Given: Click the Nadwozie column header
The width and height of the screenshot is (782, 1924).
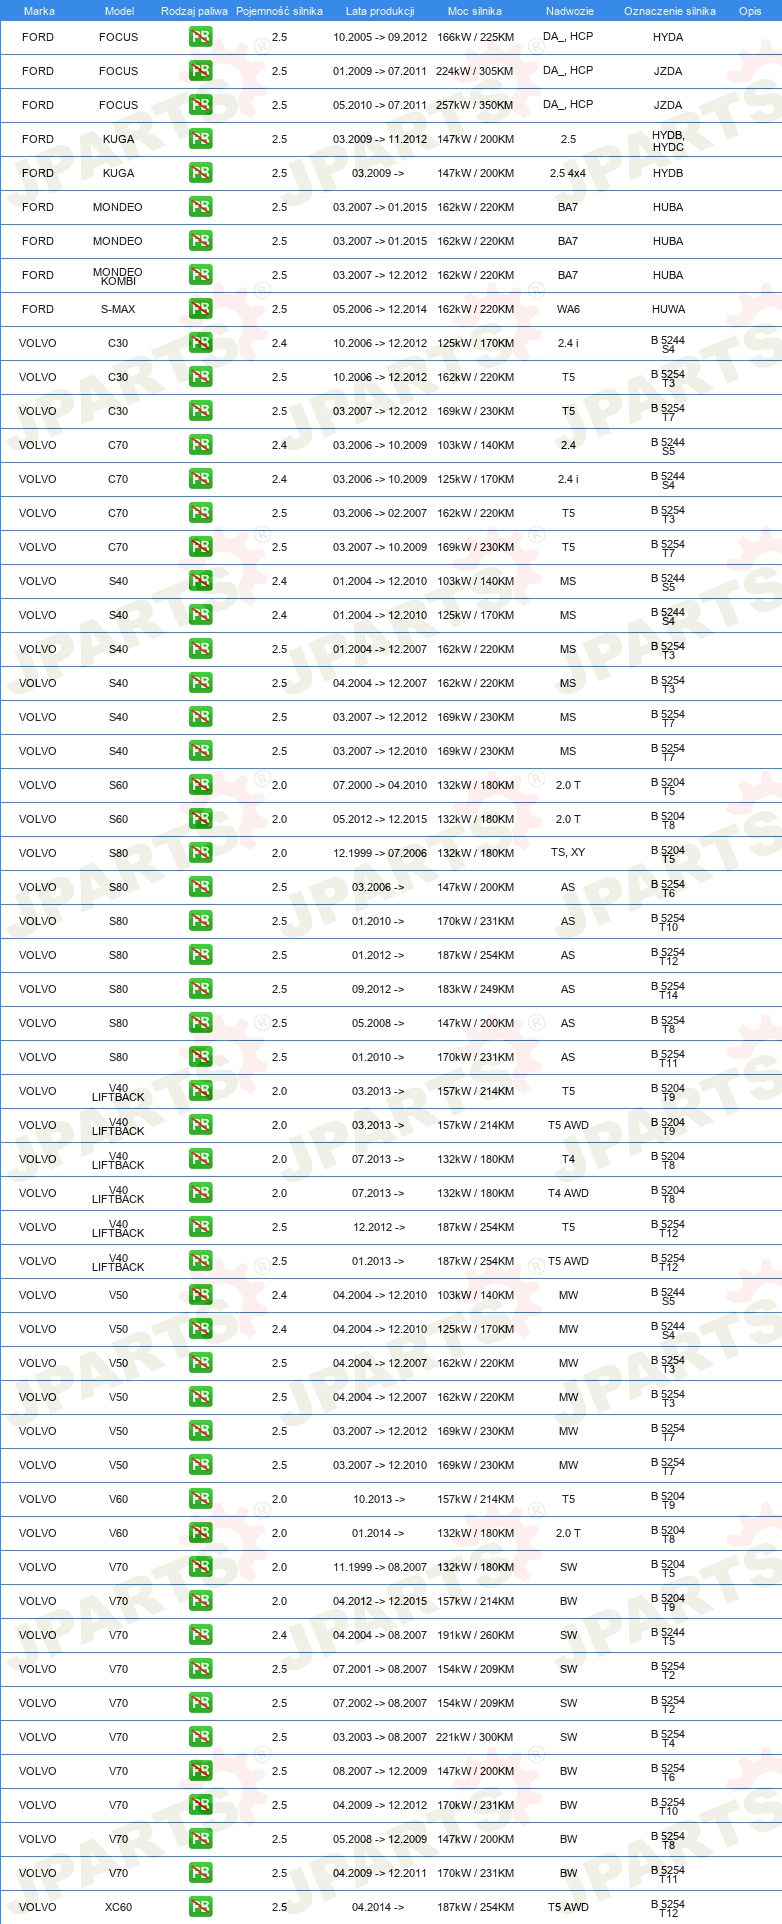Looking at the screenshot, I should tap(569, 11).
